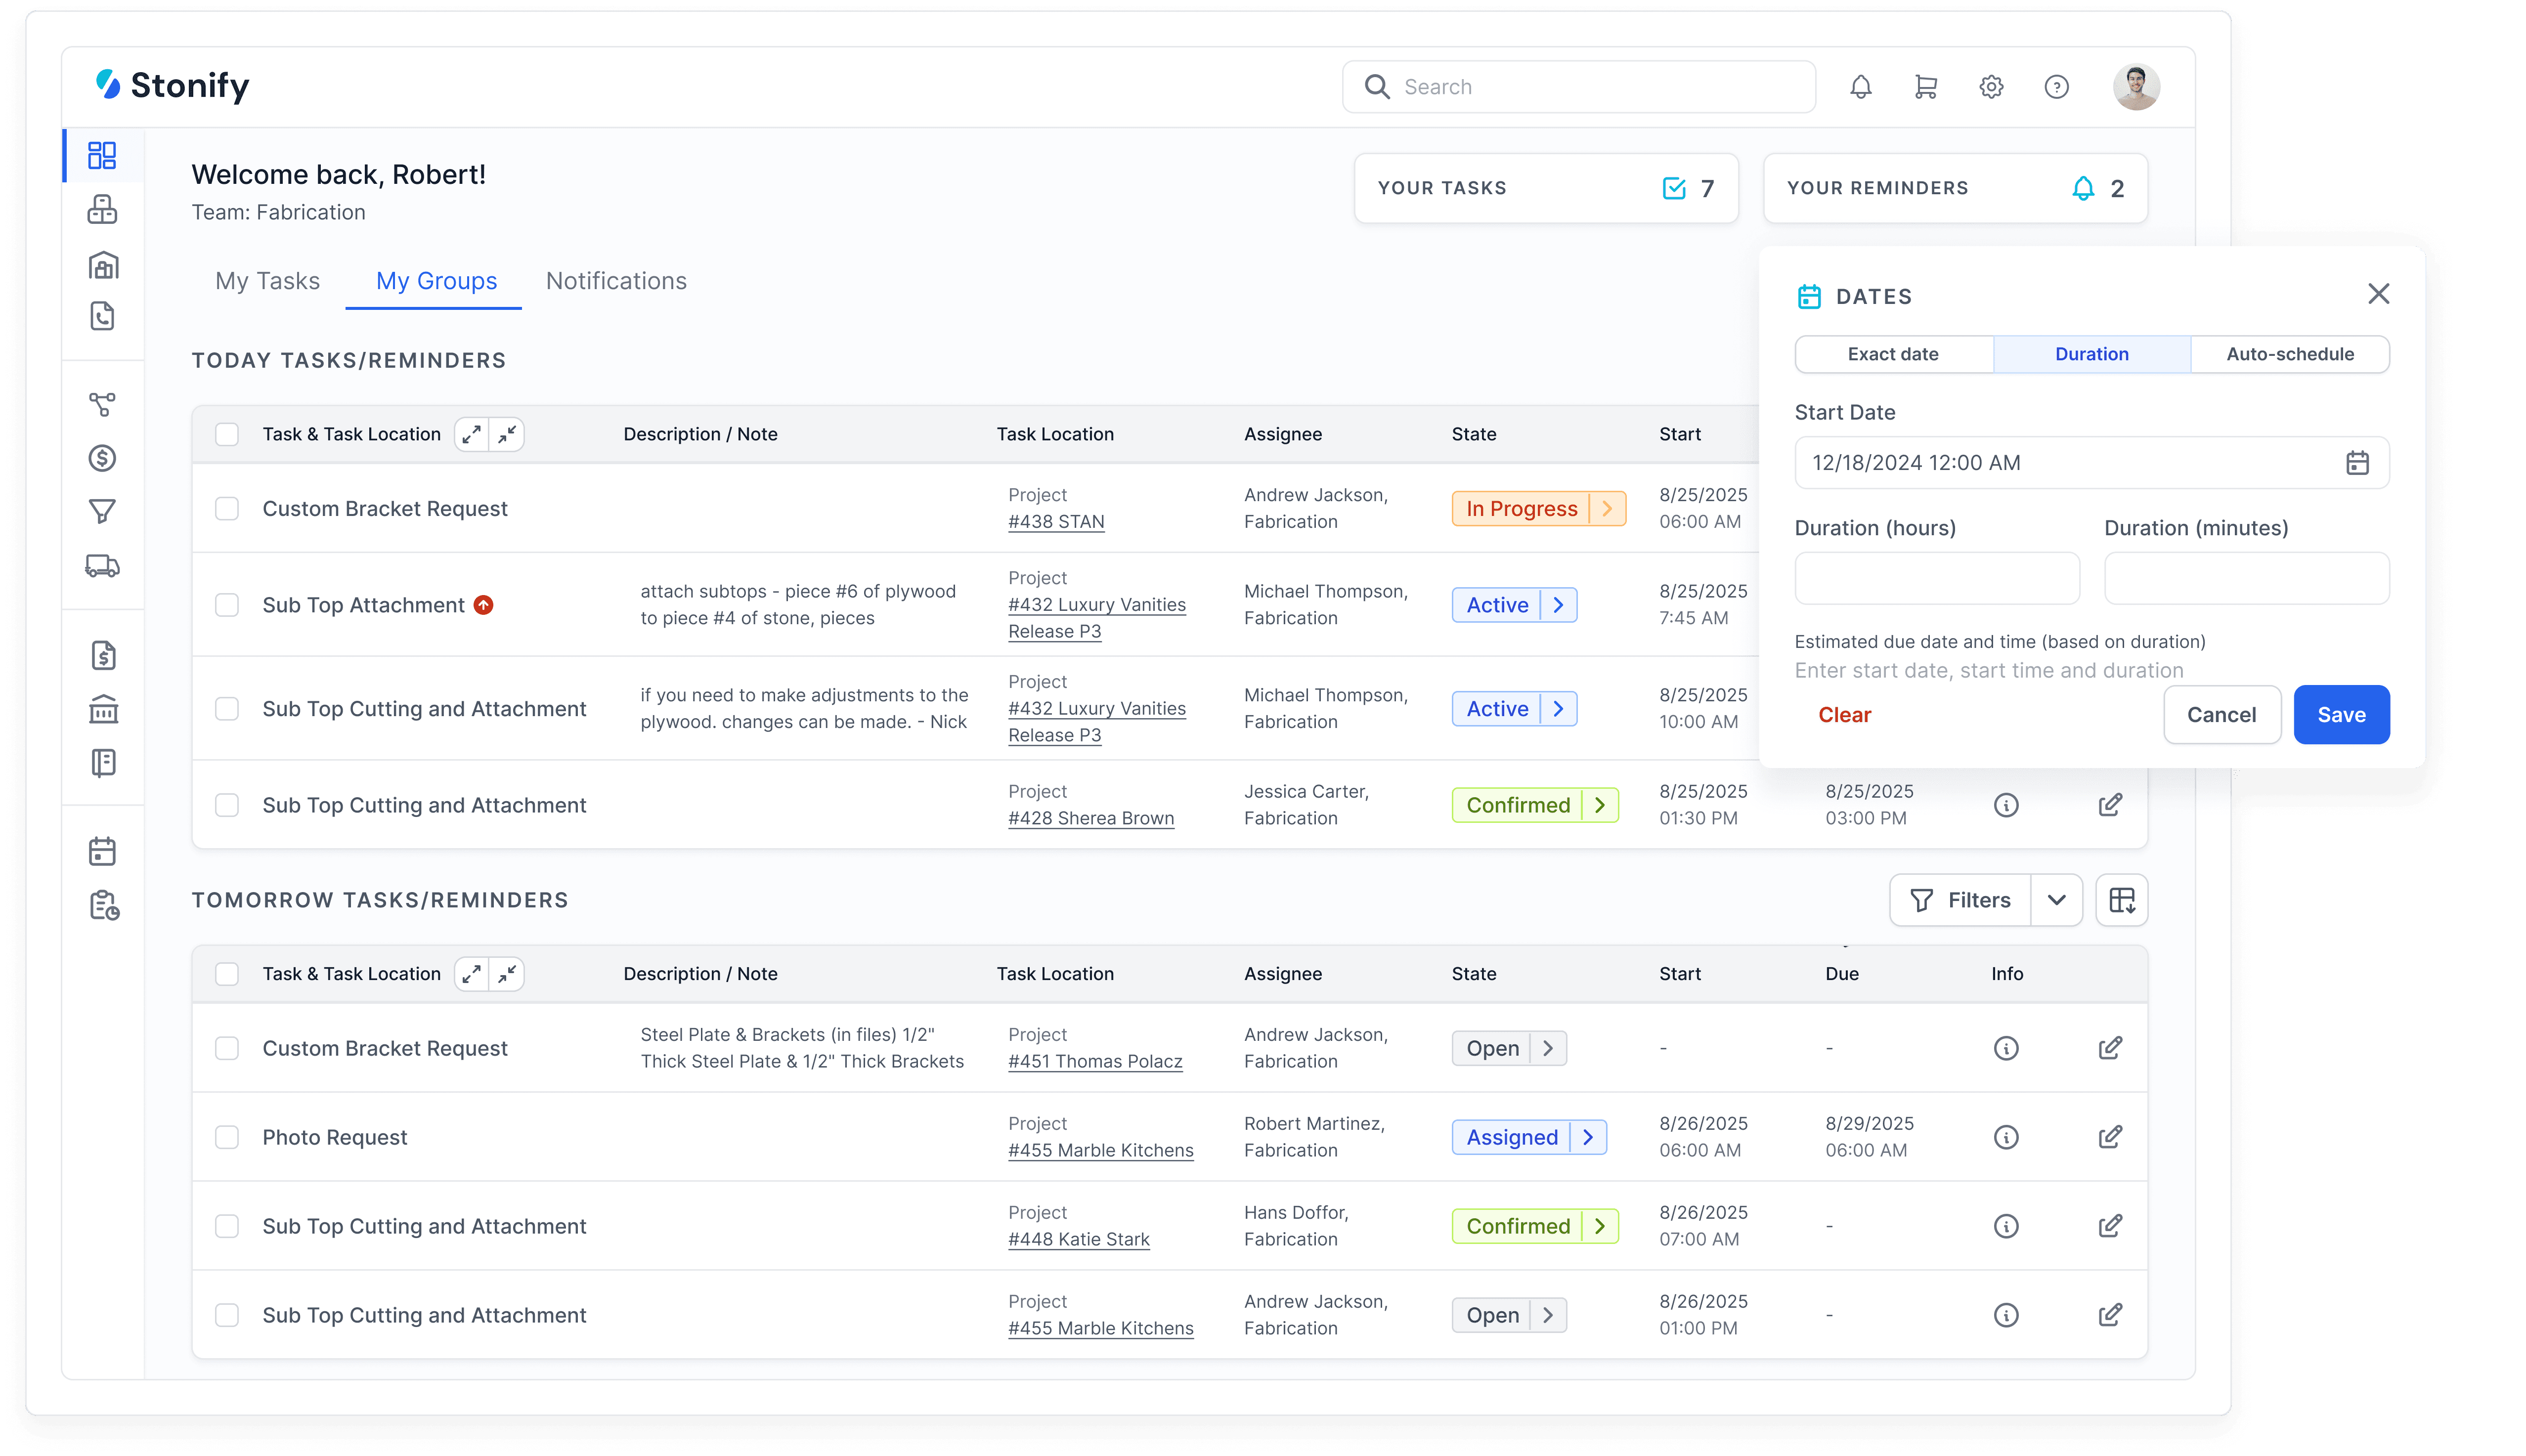The width and height of the screenshot is (2526, 1456).
Task: Expand the Filters dropdown chevron
Action: (2057, 899)
